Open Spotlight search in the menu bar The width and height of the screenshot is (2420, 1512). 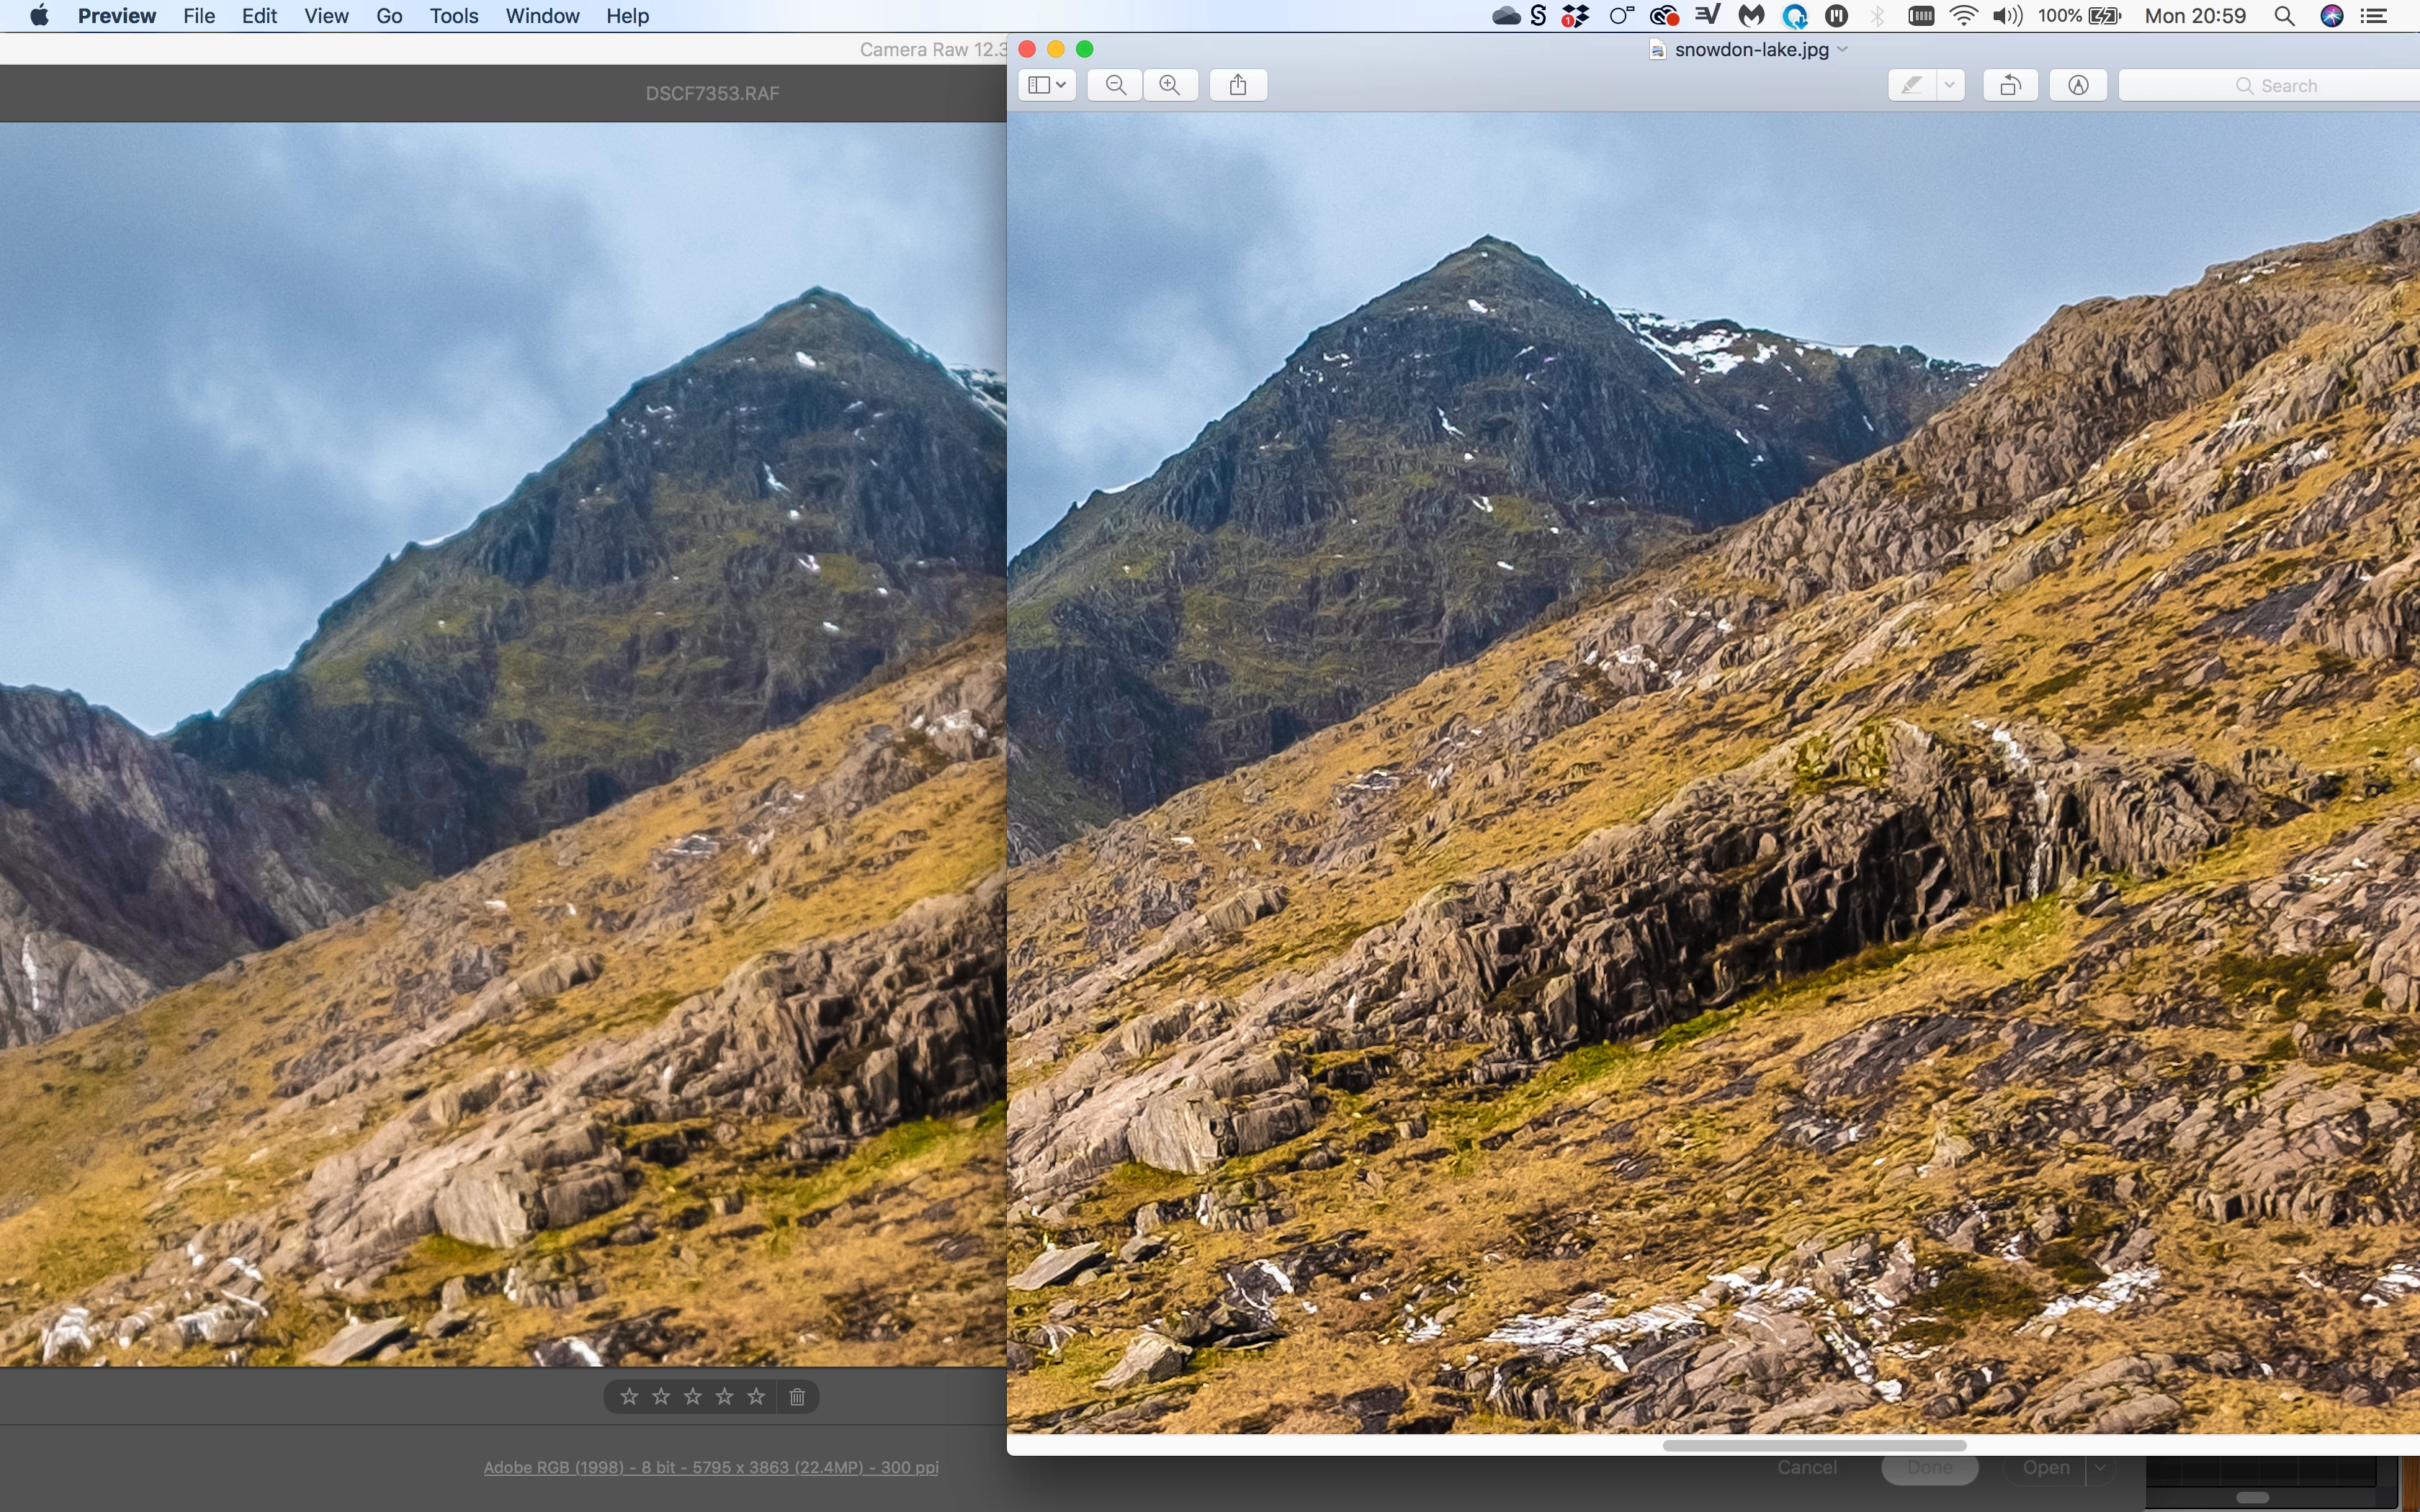(x=2284, y=16)
